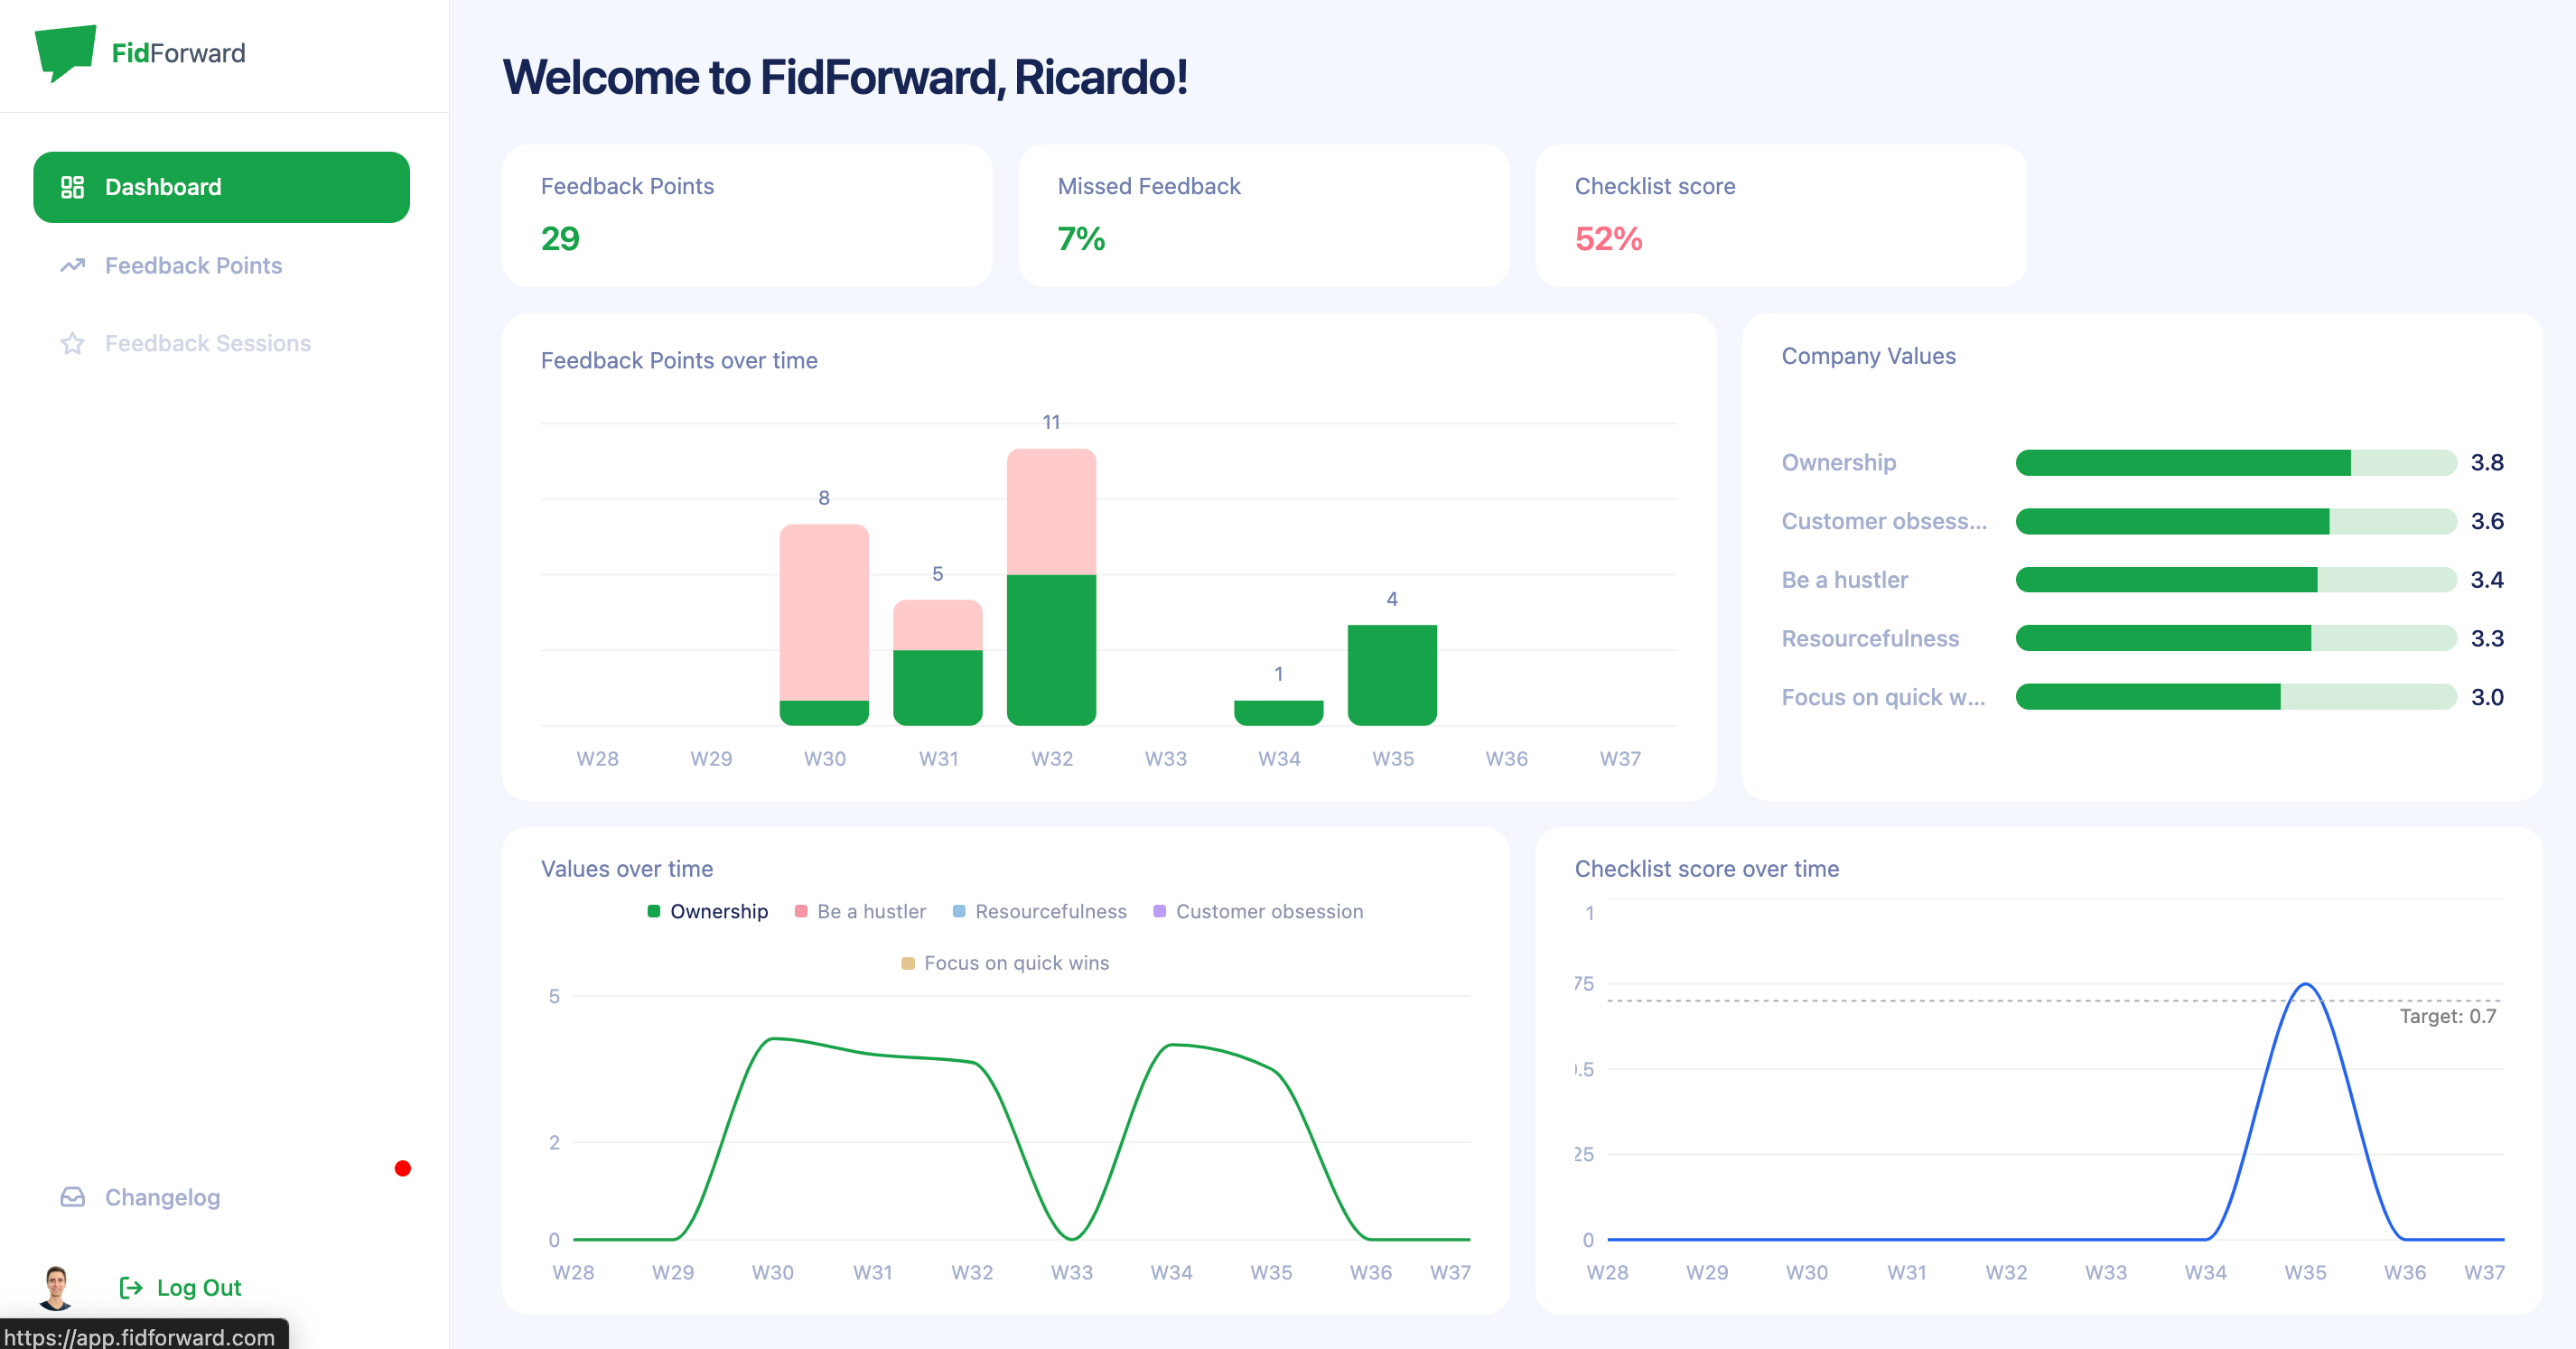Click the Feedback Sessions sidebar icon
This screenshot has height=1349, width=2576.
pyautogui.click(x=73, y=342)
